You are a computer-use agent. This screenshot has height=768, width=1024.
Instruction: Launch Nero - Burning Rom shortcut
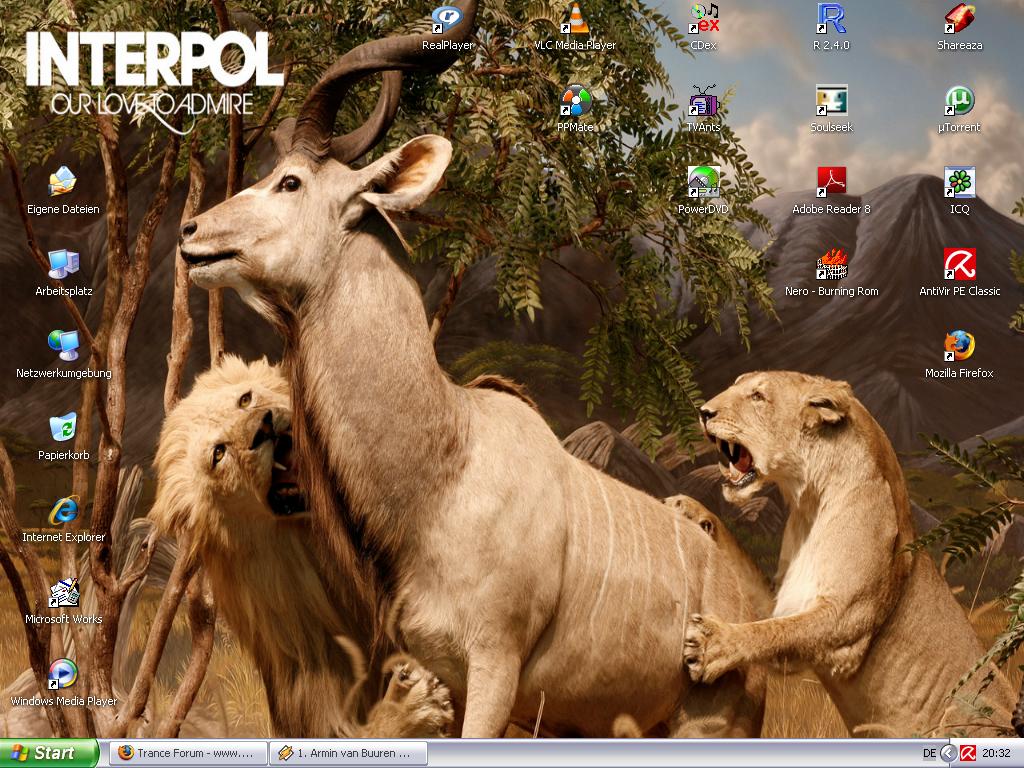(831, 266)
